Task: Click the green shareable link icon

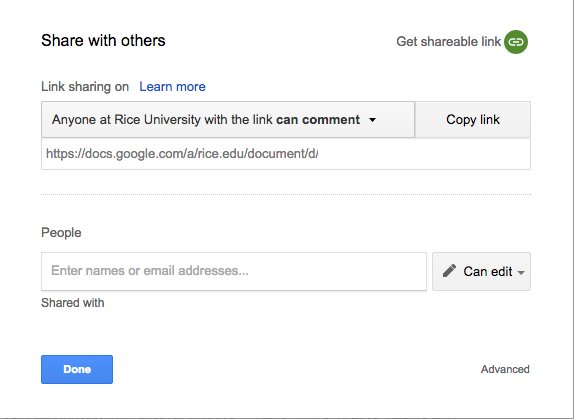Action: 516,42
